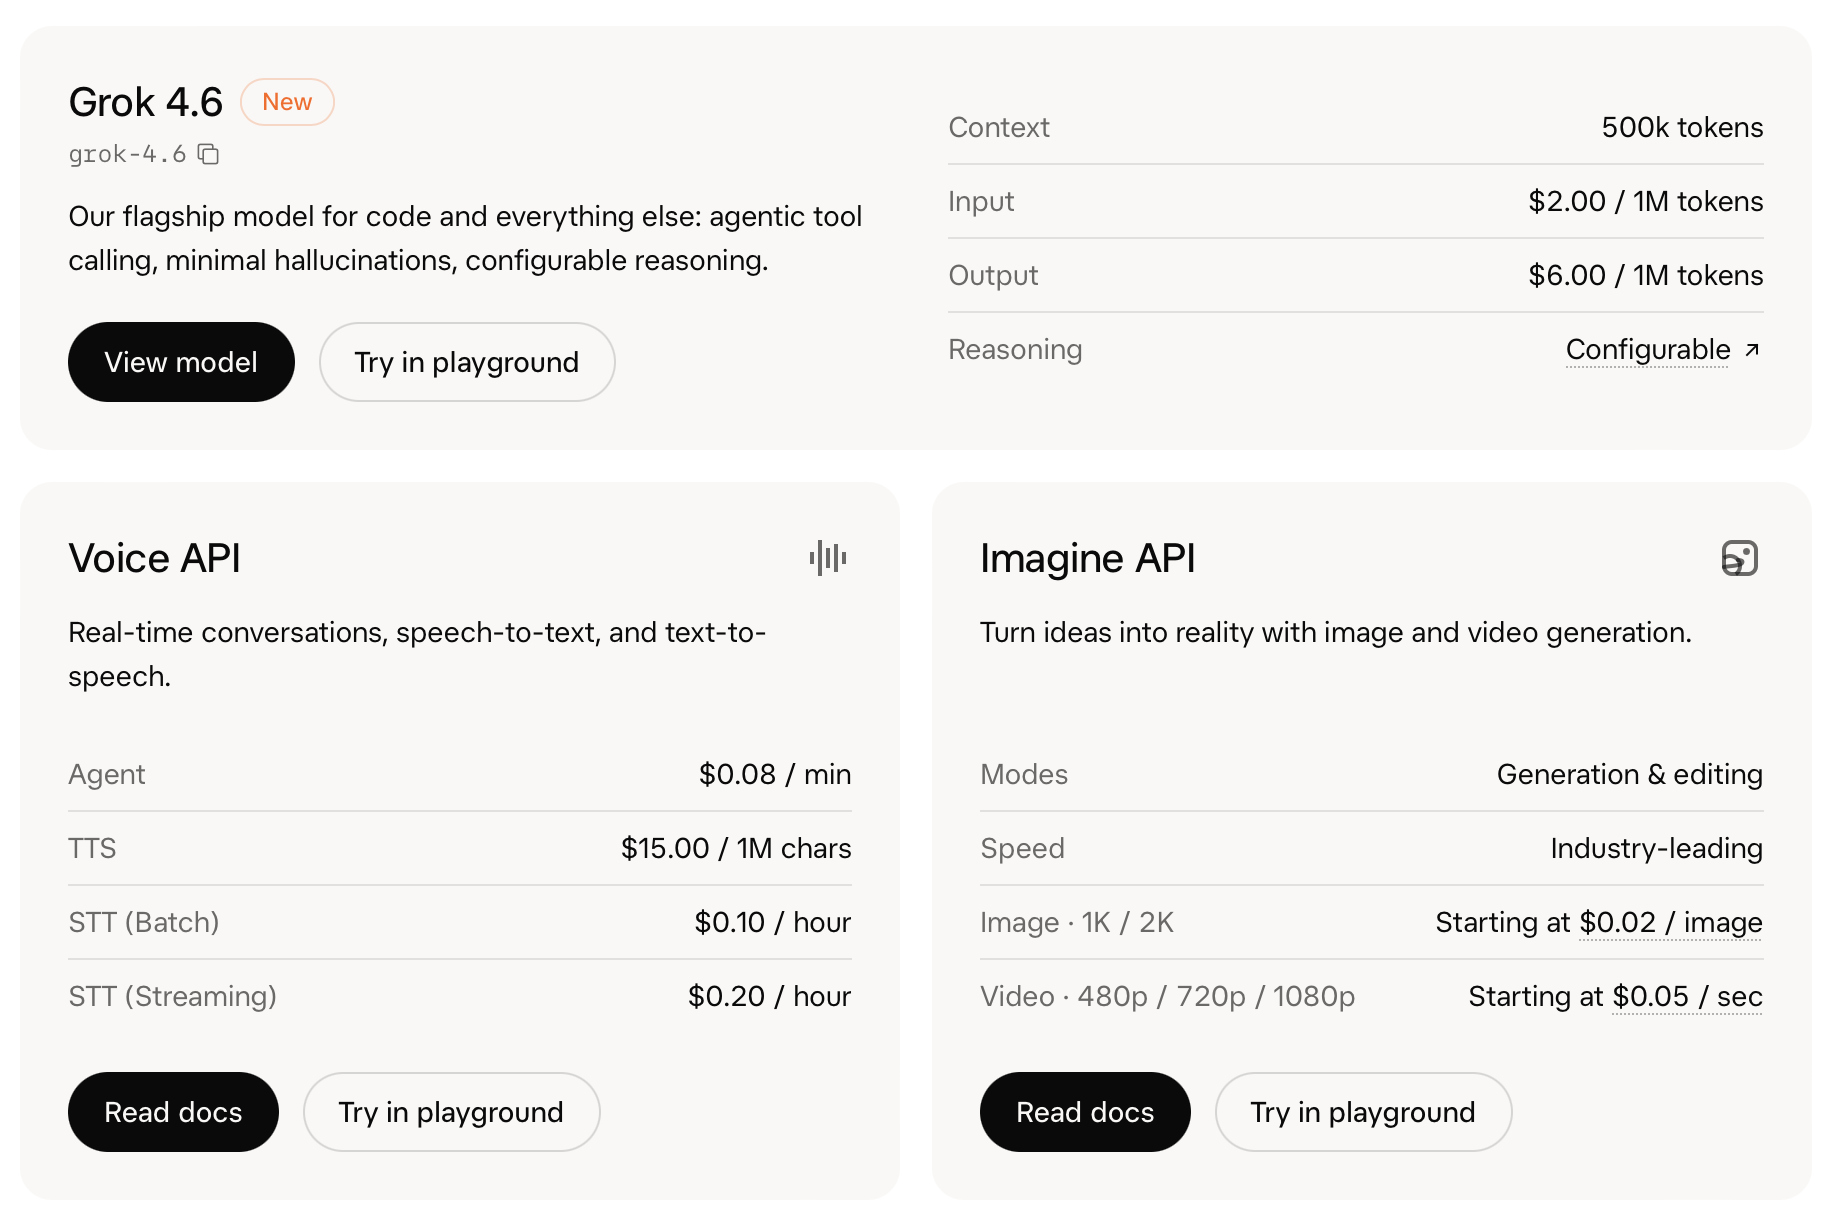Click the Imagine API image icon

[1740, 558]
